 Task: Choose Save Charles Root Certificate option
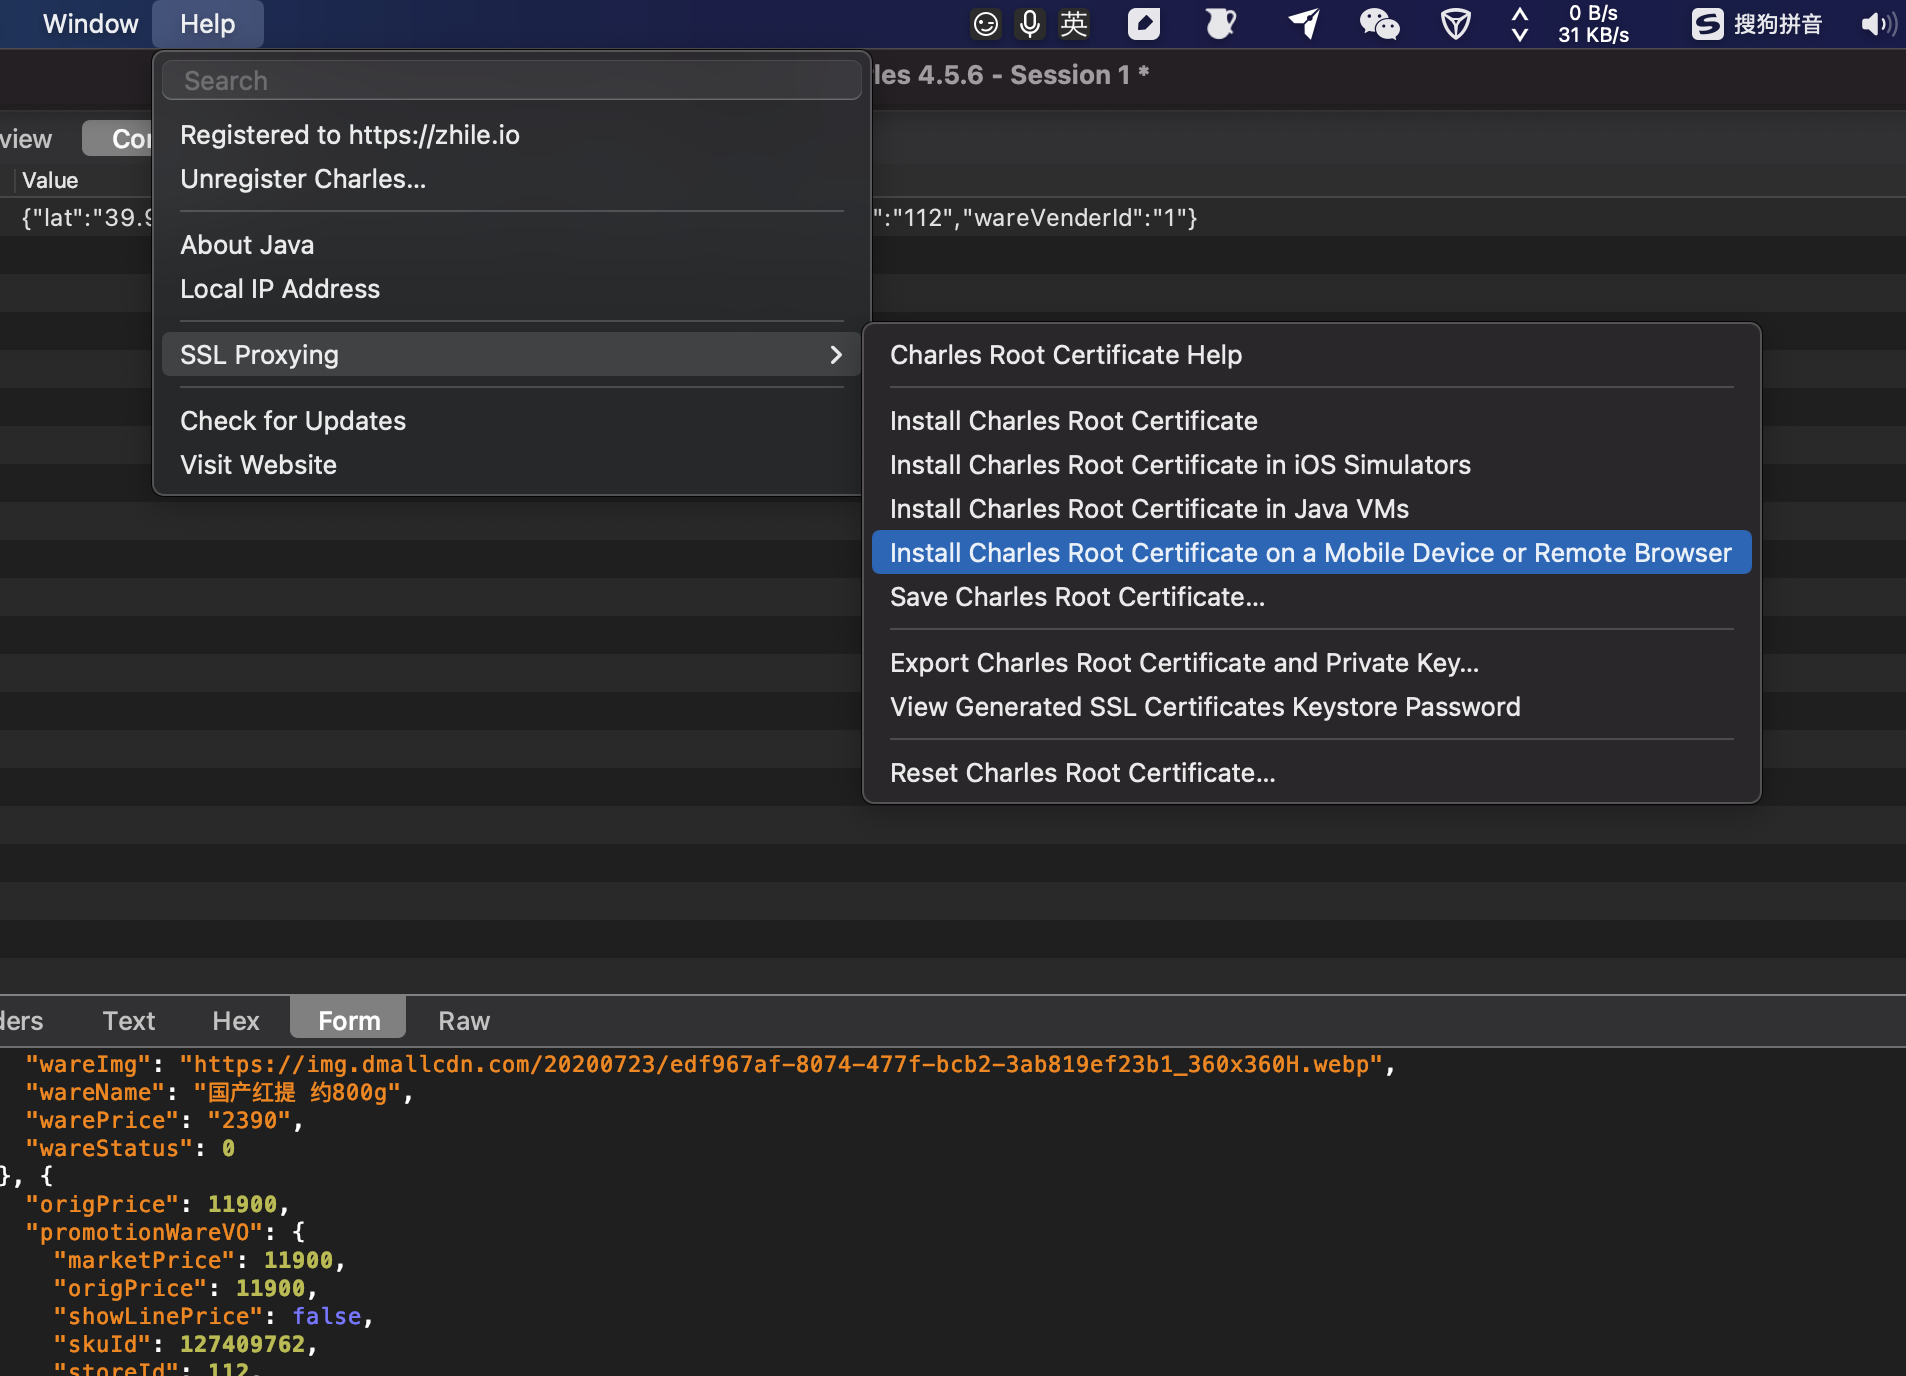[1077, 597]
